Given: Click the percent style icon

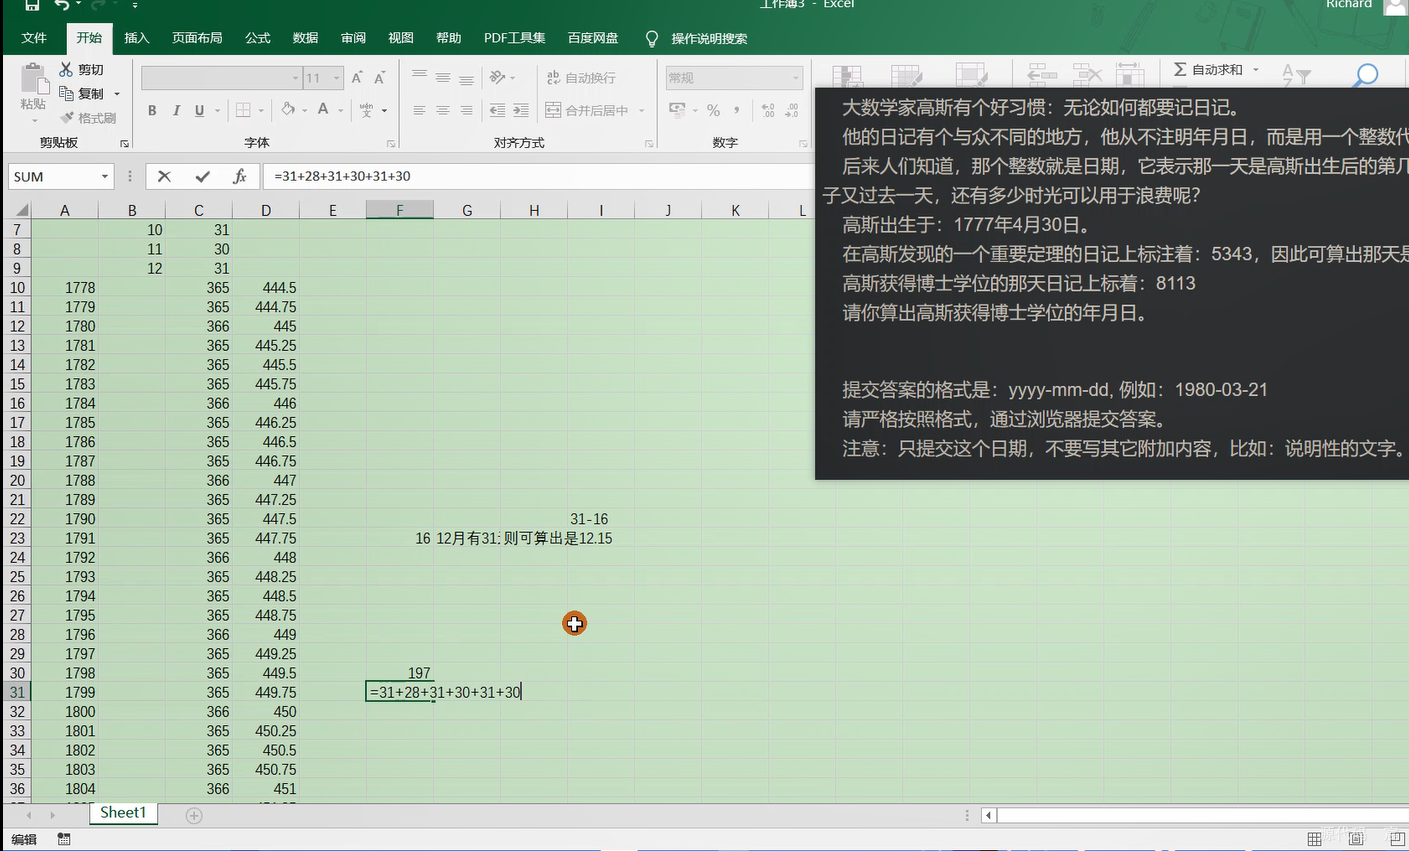Looking at the screenshot, I should click(713, 110).
